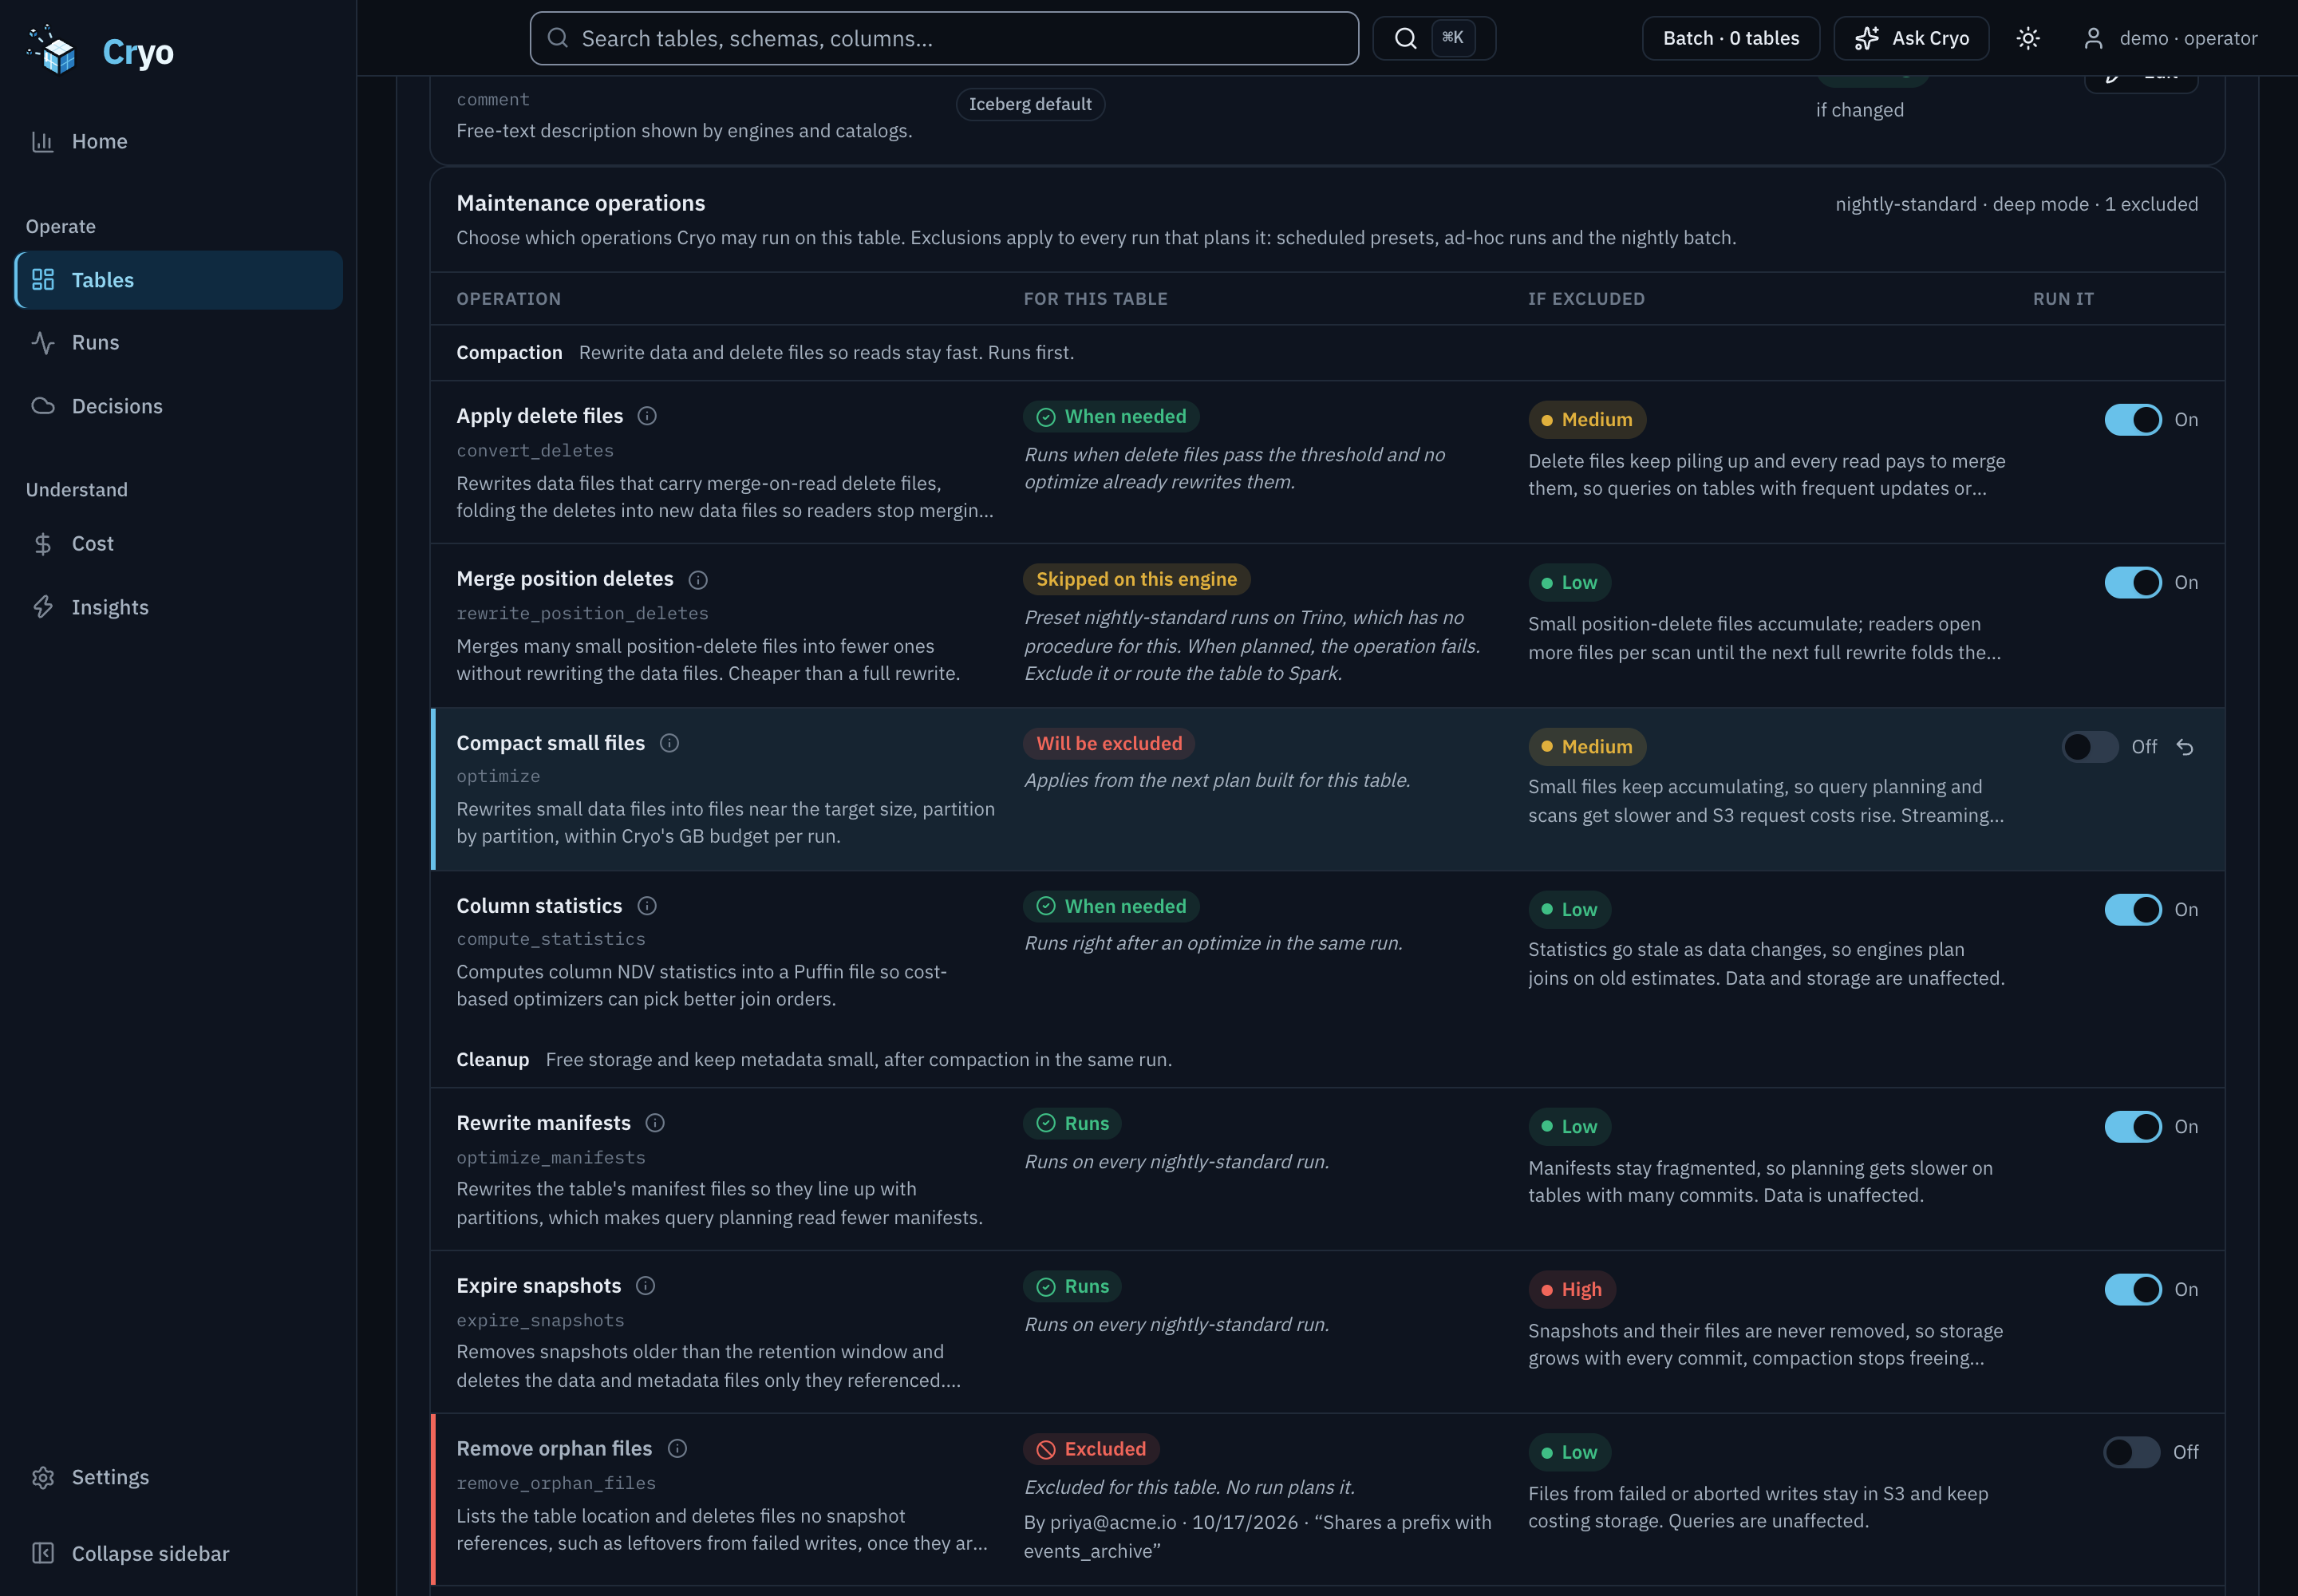Screen dimensions: 2298x1596
Task: Turn on Compact small files toggle
Action: [2089, 747]
